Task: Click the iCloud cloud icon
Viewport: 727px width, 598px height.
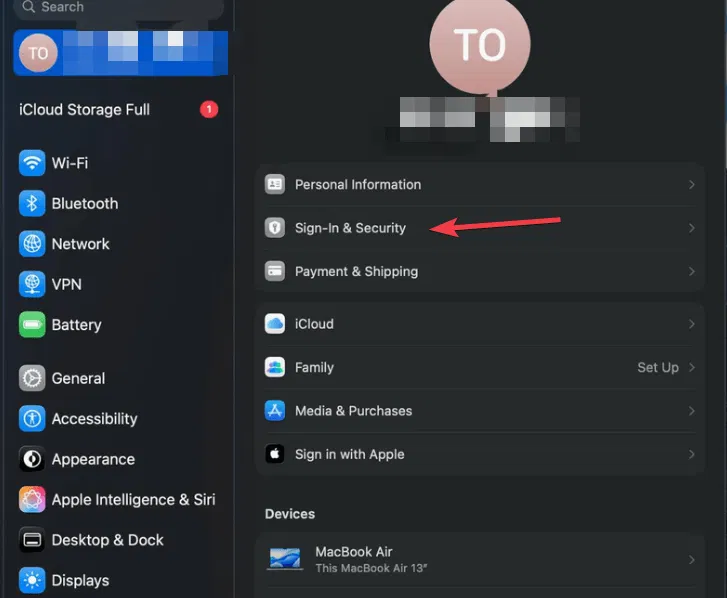Action: point(275,324)
